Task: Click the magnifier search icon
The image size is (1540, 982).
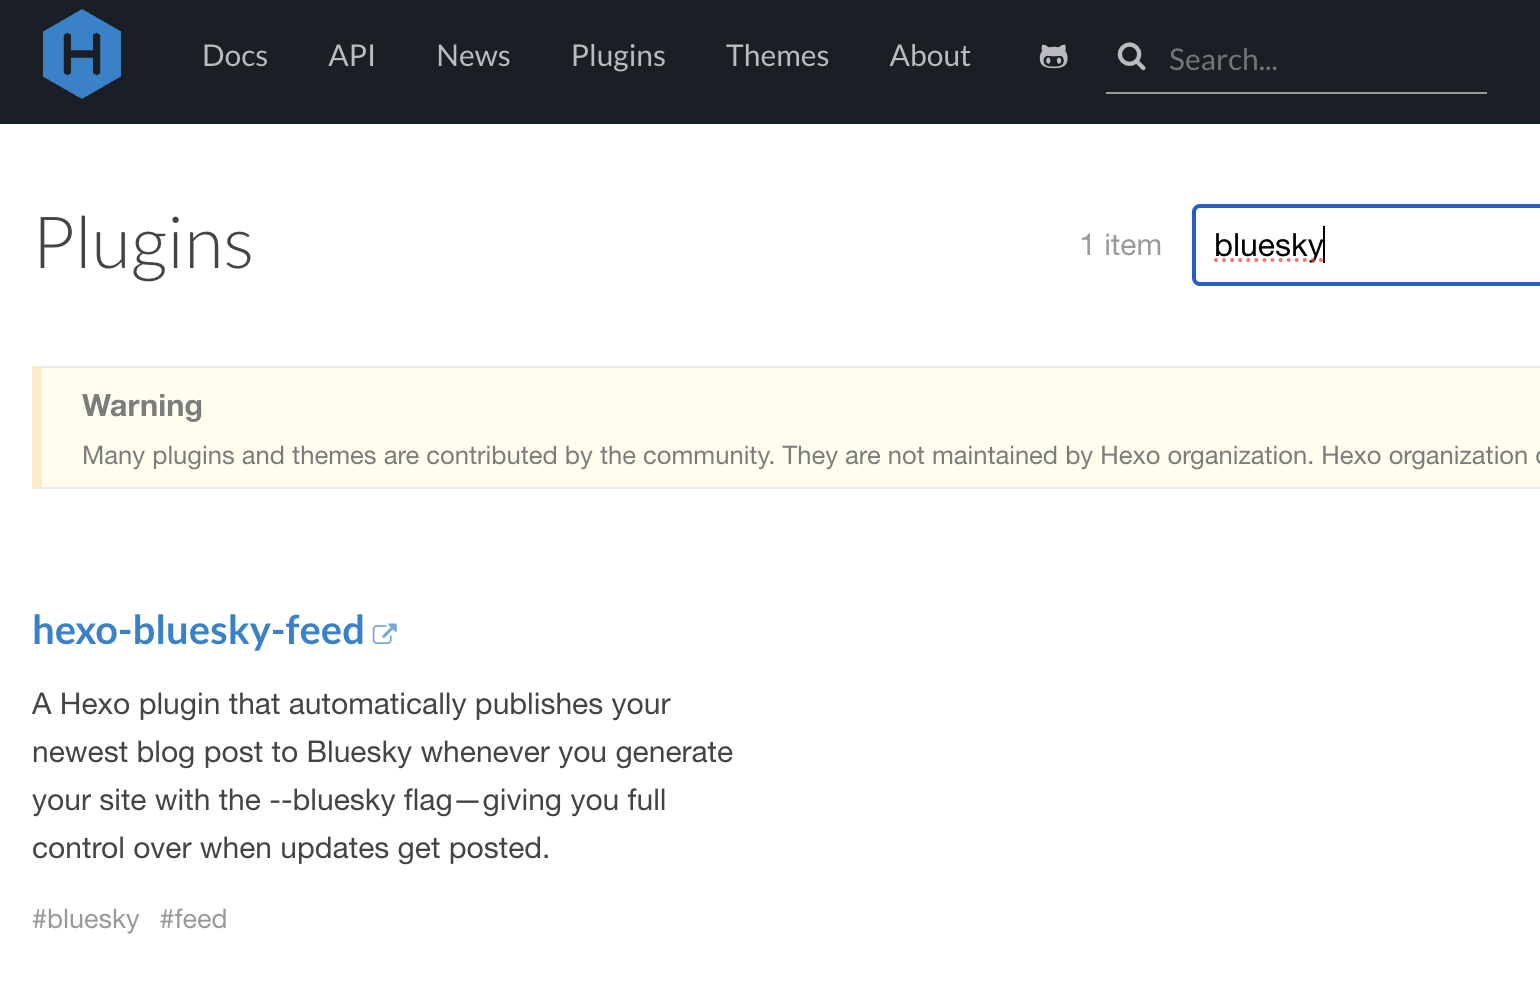Action: (1131, 57)
